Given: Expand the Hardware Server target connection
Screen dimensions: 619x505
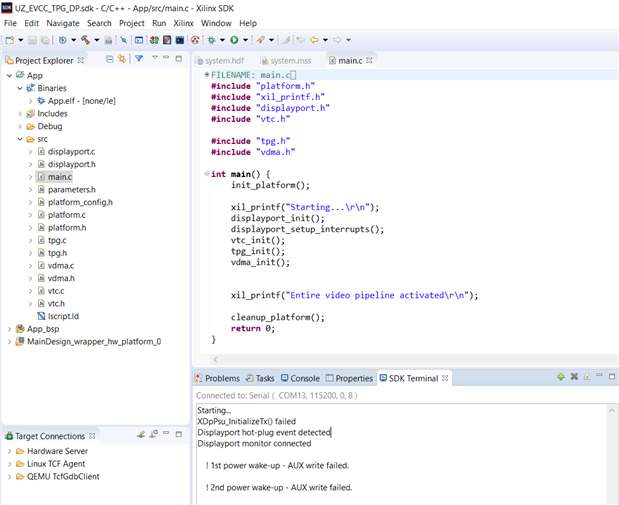Looking at the screenshot, I should tap(9, 451).
